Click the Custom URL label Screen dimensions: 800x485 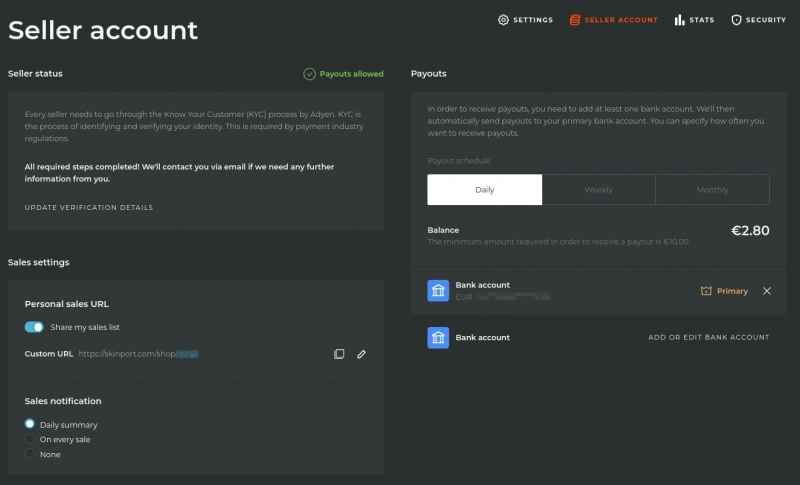tap(48, 354)
